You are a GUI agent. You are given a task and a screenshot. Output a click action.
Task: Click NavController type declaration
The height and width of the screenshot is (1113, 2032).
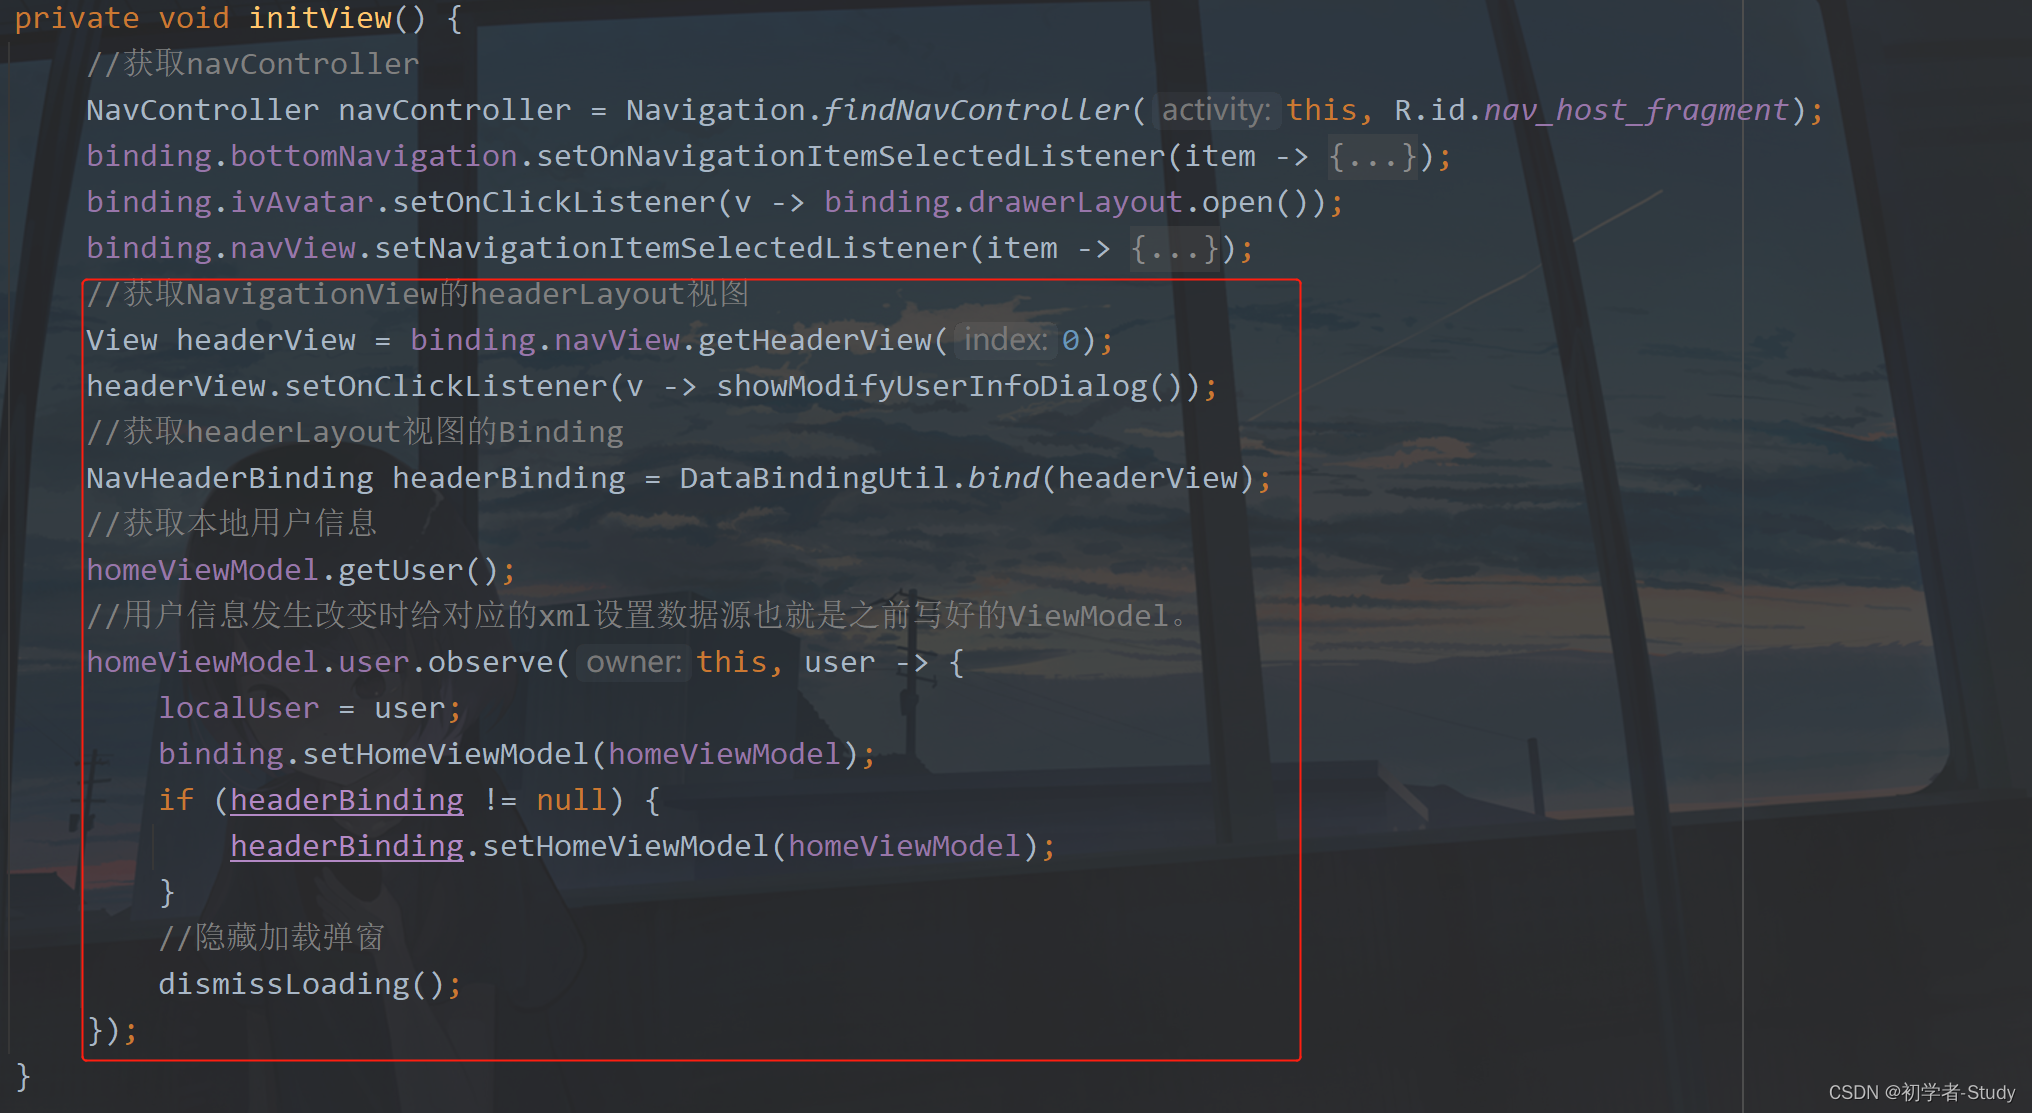(x=203, y=110)
